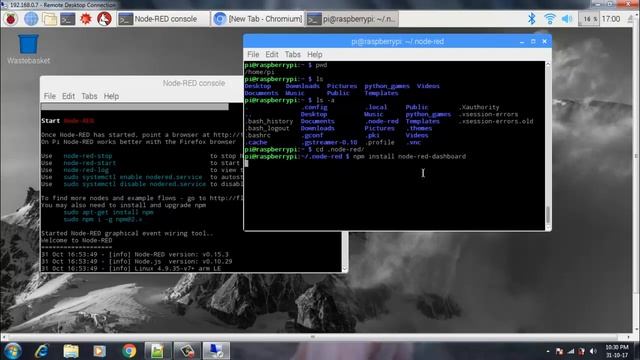Click python_games in the ls output
The width and height of the screenshot is (640, 360).
coord(387,86)
